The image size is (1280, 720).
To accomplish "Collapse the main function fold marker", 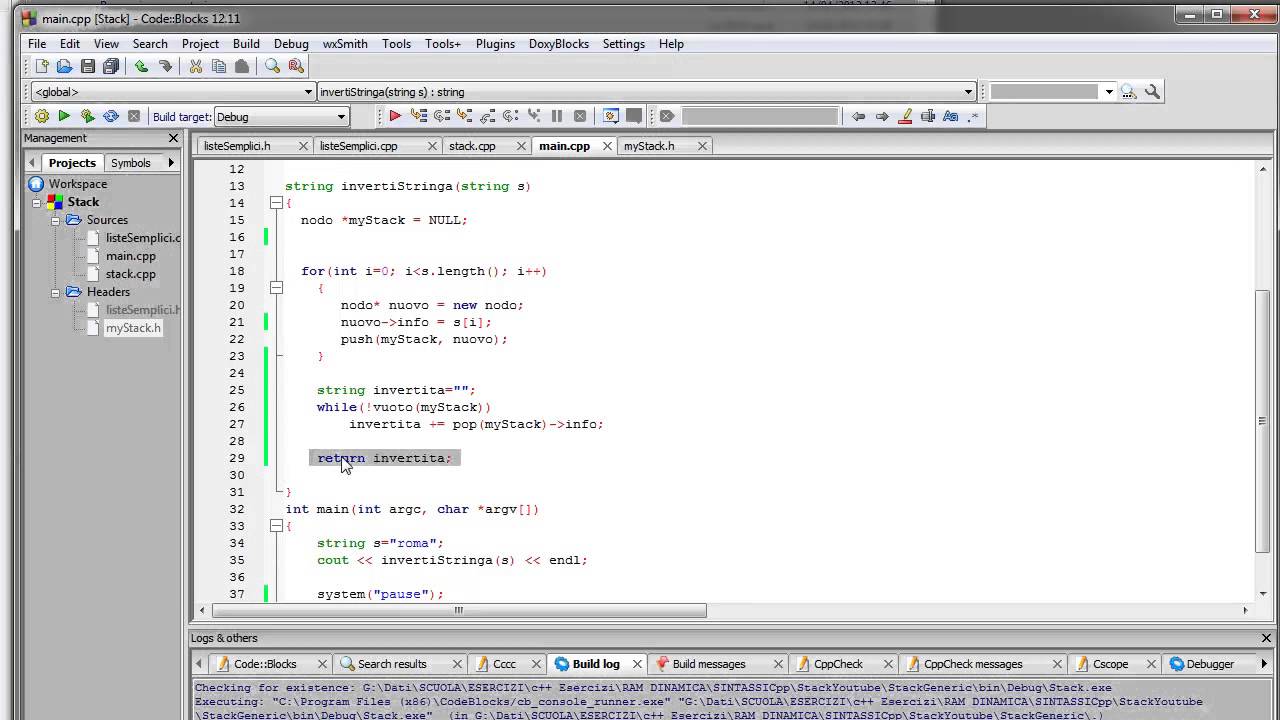I will [x=276, y=526].
